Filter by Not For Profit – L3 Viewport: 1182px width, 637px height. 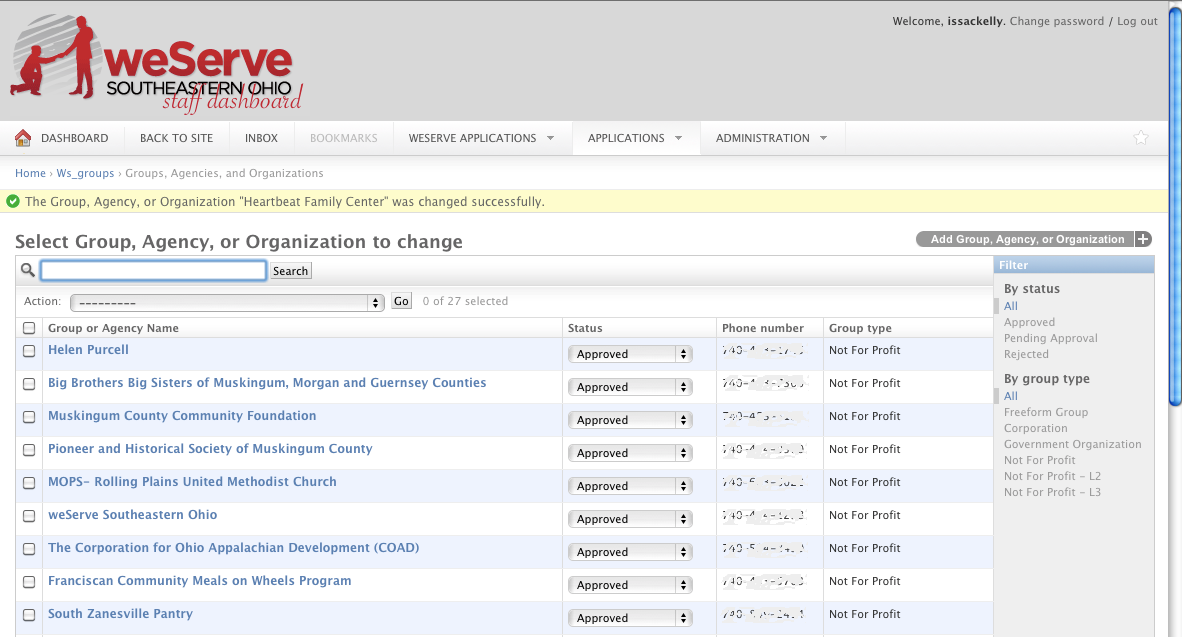pyautogui.click(x=1052, y=492)
